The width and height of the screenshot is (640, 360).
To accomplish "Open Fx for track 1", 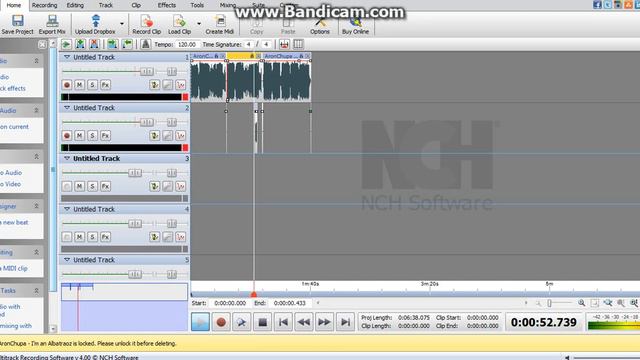I will [x=105, y=85].
